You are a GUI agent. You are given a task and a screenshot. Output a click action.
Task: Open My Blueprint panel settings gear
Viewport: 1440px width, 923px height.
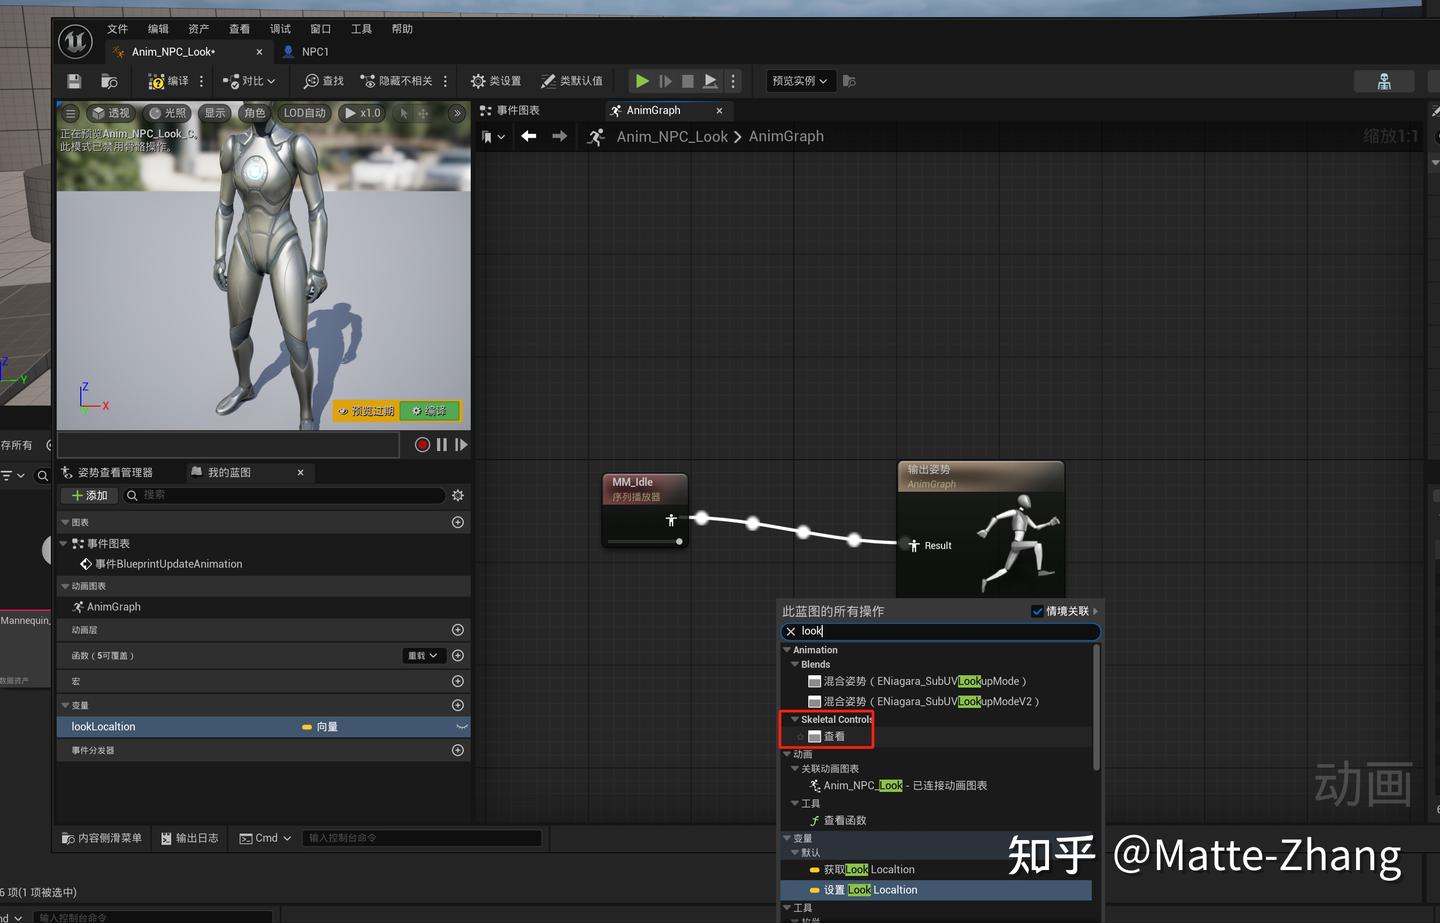point(458,496)
